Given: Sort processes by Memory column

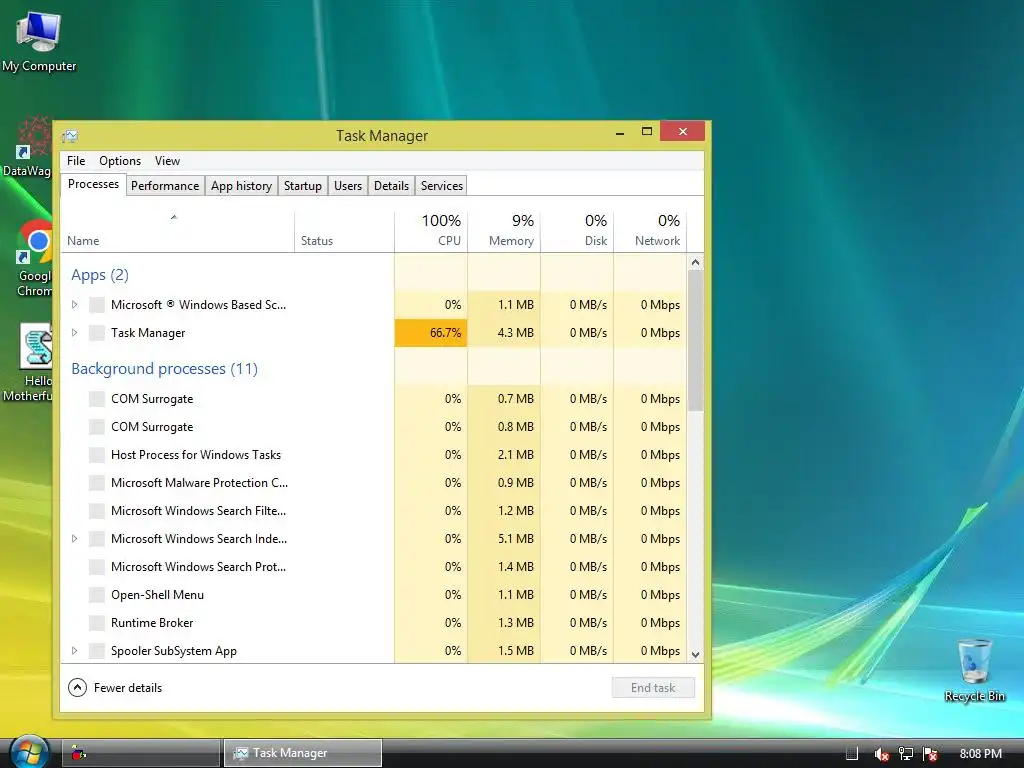Looking at the screenshot, I should [504, 232].
